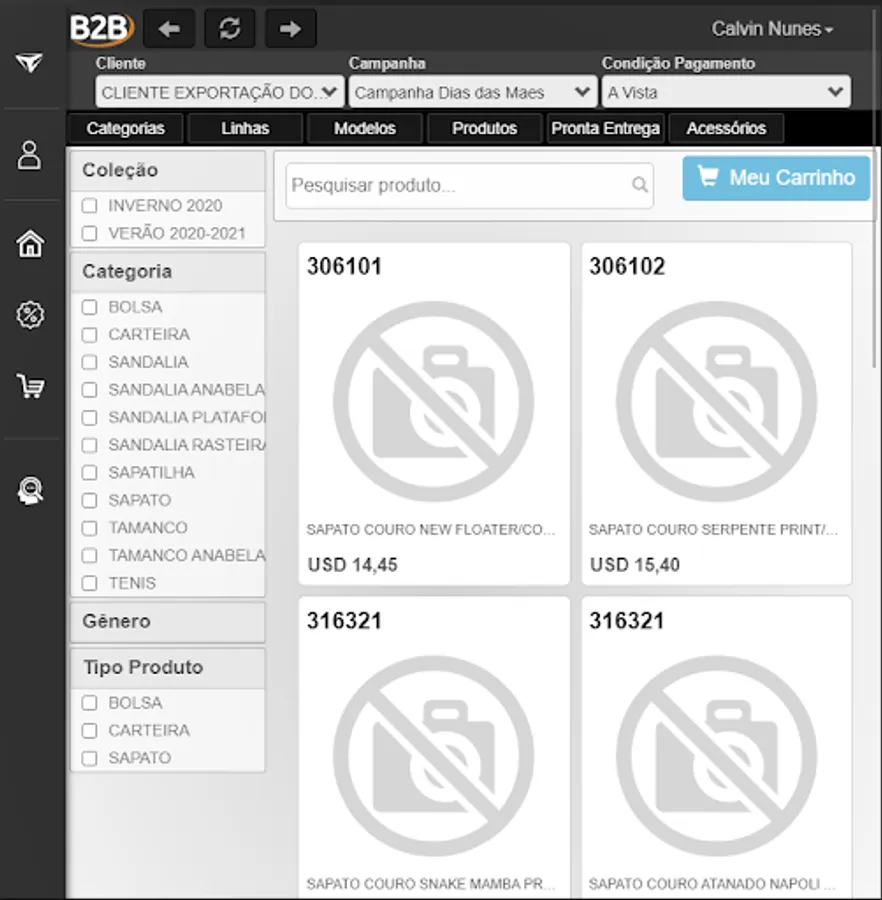Click the product 306102 placeholder image
The width and height of the screenshot is (882, 900).
point(717,401)
